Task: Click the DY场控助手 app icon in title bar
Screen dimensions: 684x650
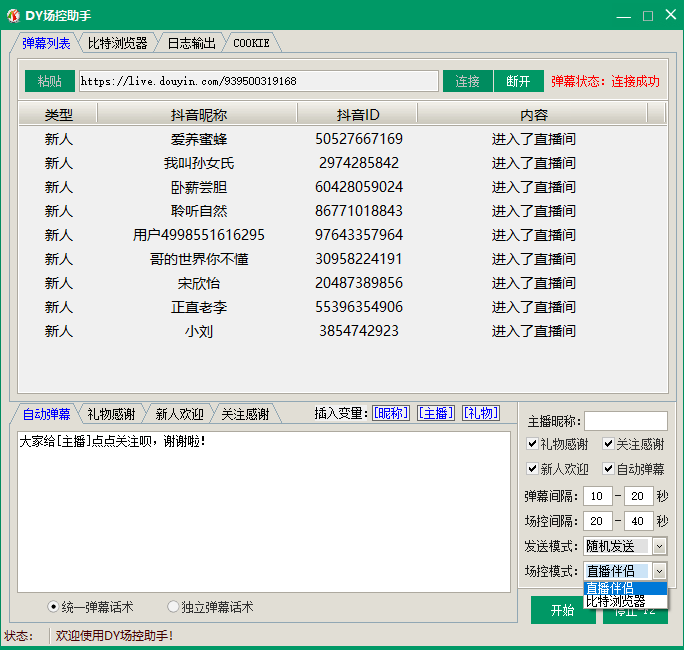Action: (x=13, y=16)
